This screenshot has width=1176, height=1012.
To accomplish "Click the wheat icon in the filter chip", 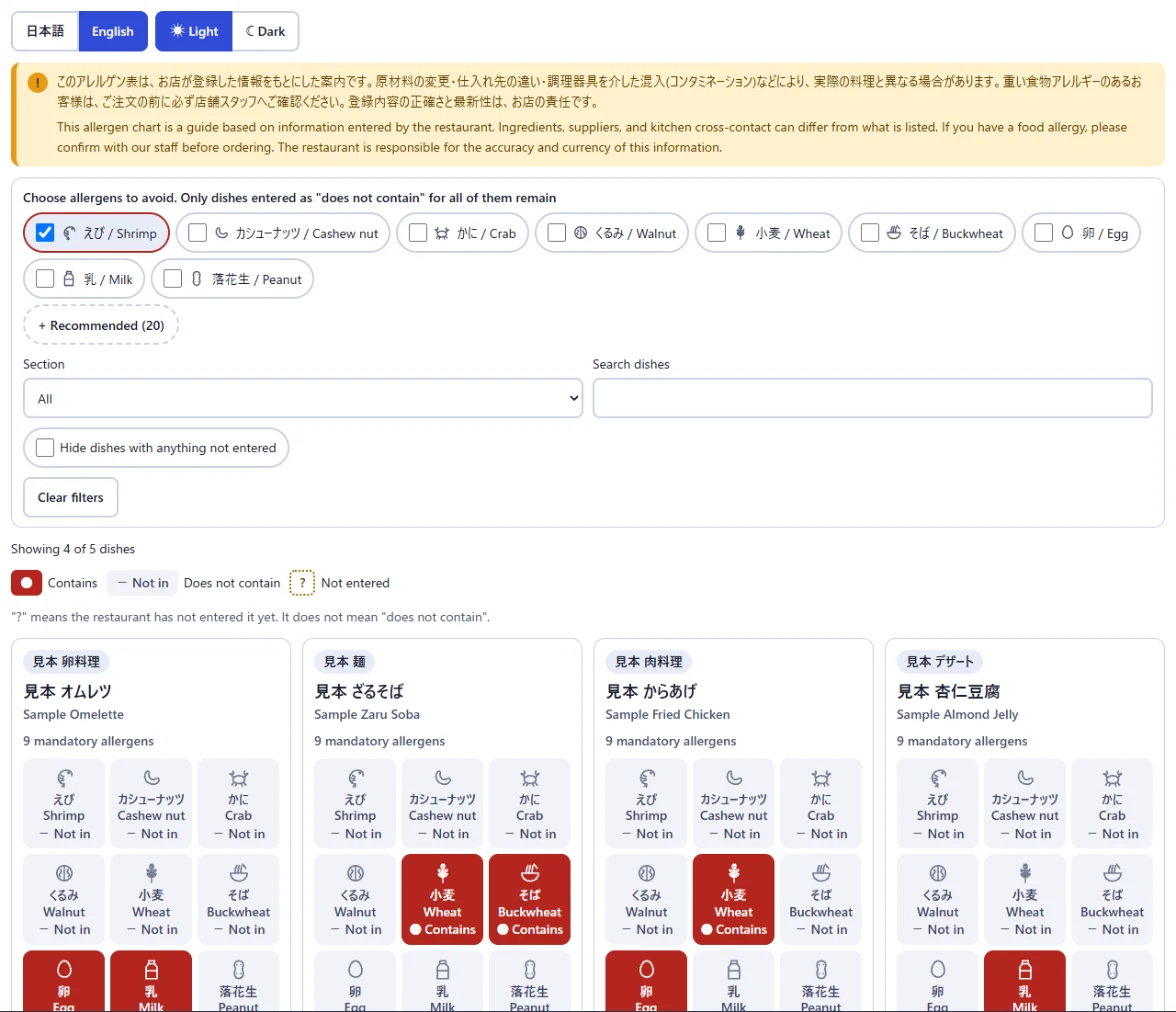I will pyautogui.click(x=740, y=232).
